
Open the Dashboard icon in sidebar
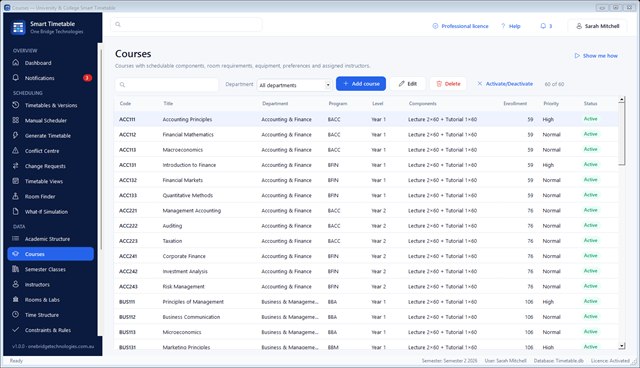16,62
